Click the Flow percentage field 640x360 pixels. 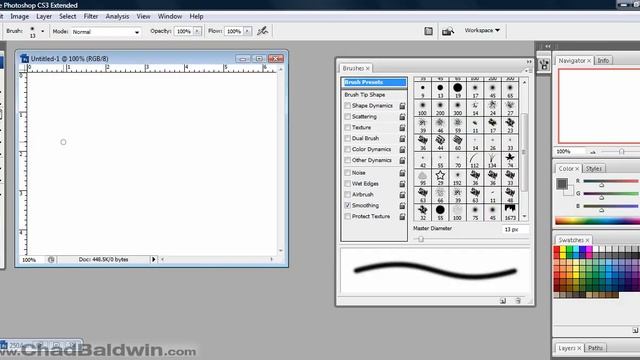point(234,31)
